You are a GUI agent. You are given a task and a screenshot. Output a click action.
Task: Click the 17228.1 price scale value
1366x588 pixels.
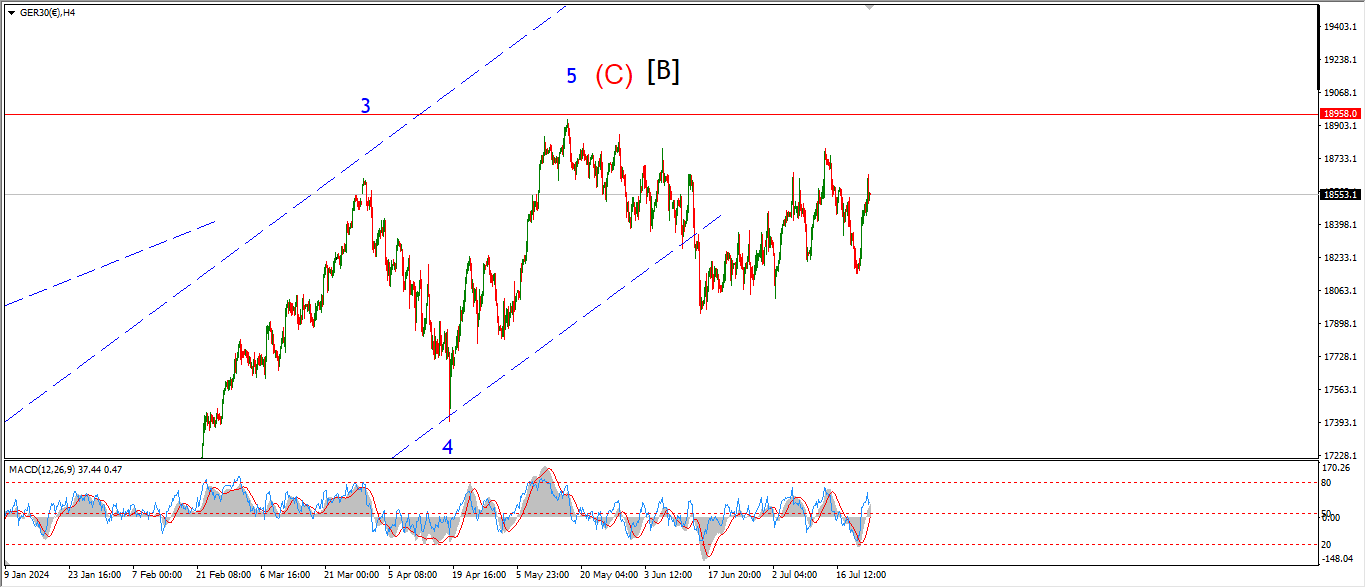click(1339, 455)
